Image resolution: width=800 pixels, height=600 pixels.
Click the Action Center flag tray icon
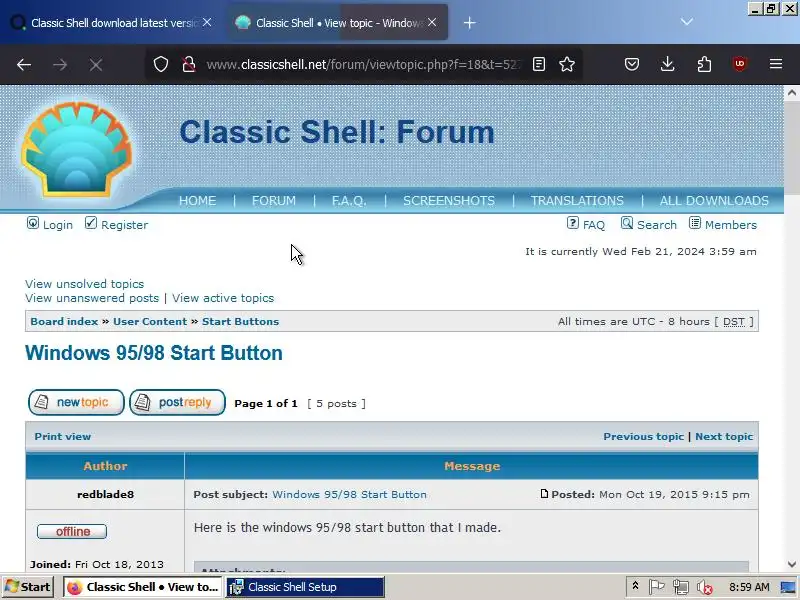tap(657, 587)
